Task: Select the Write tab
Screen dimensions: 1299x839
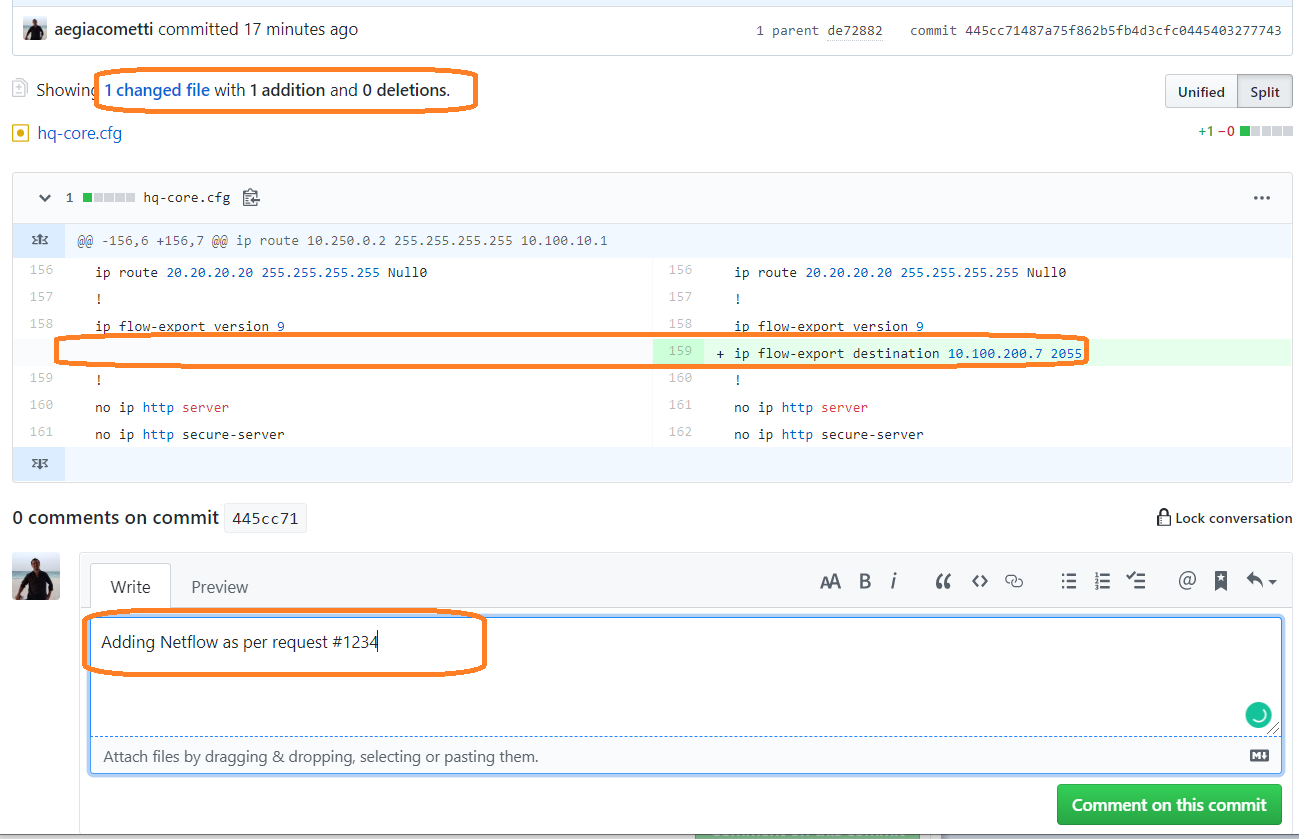Action: pyautogui.click(x=130, y=587)
